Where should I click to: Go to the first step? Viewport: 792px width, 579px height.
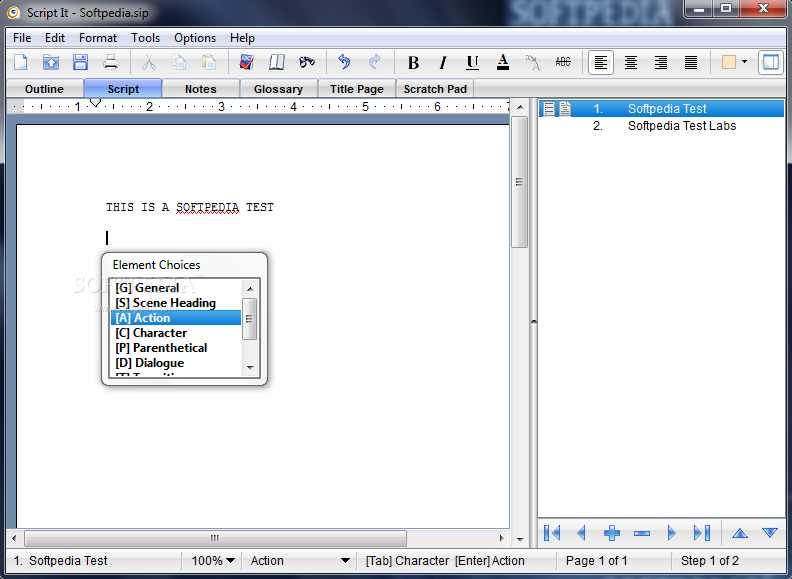click(x=552, y=533)
